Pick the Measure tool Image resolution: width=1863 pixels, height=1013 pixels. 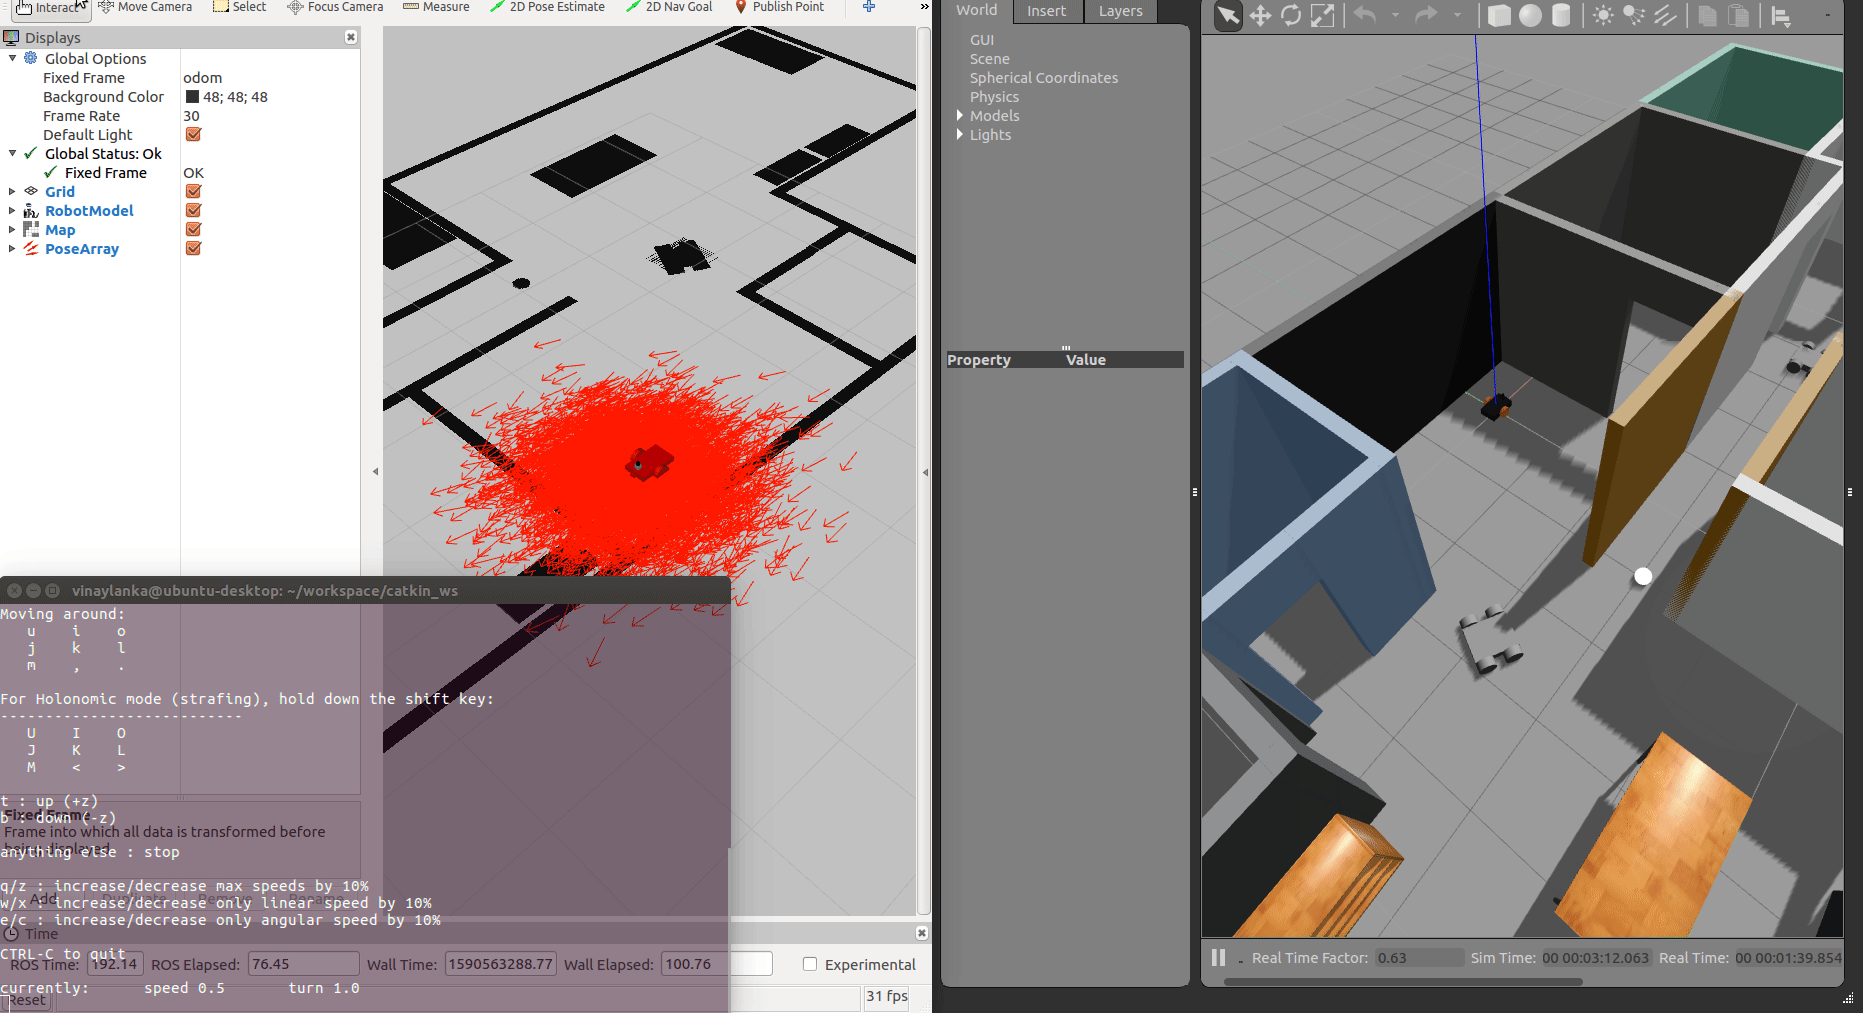(x=436, y=7)
